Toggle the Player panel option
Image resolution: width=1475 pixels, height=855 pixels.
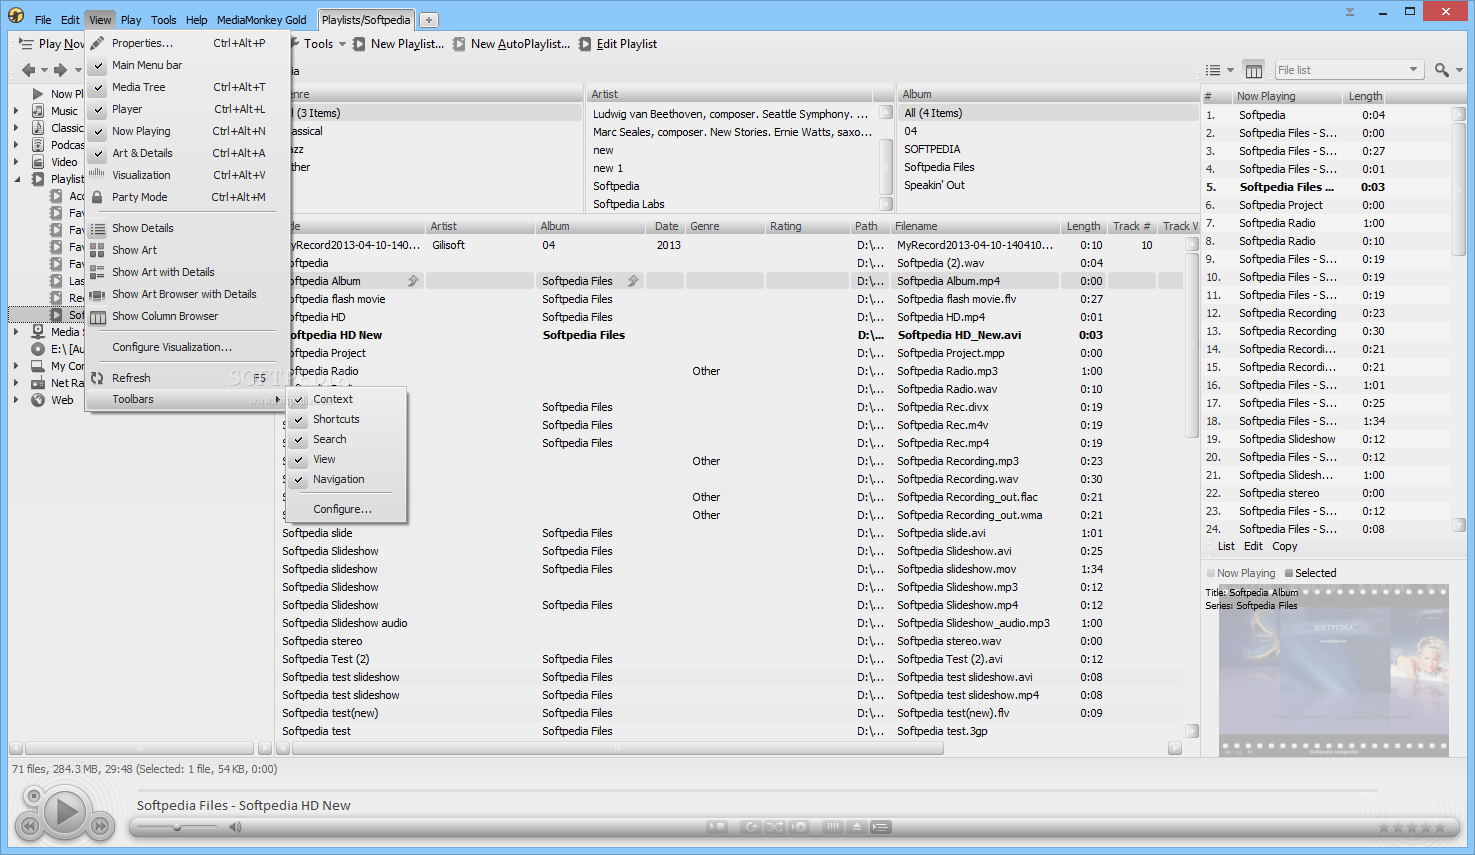(126, 109)
